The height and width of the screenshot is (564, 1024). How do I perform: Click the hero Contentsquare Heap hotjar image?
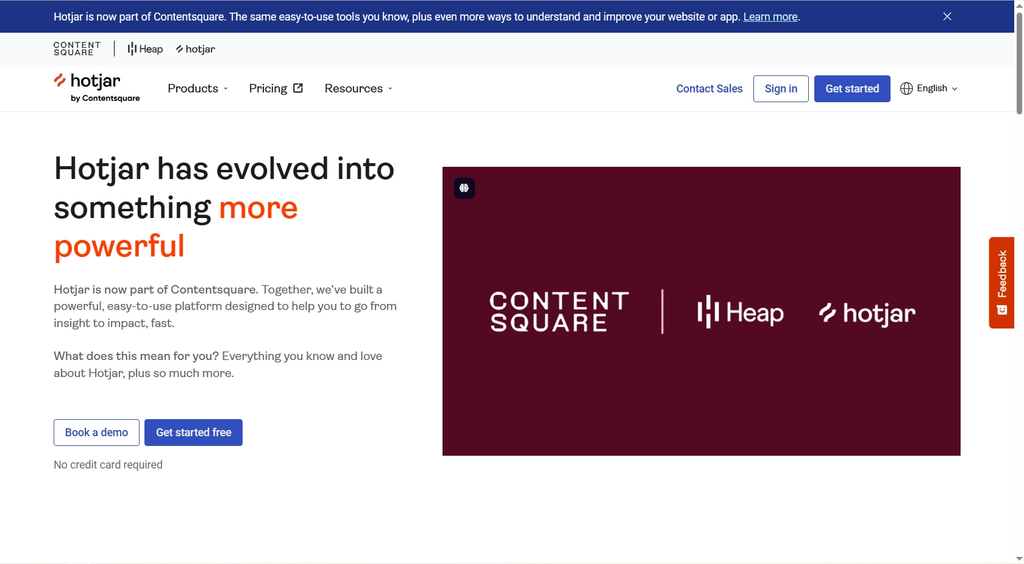point(701,311)
